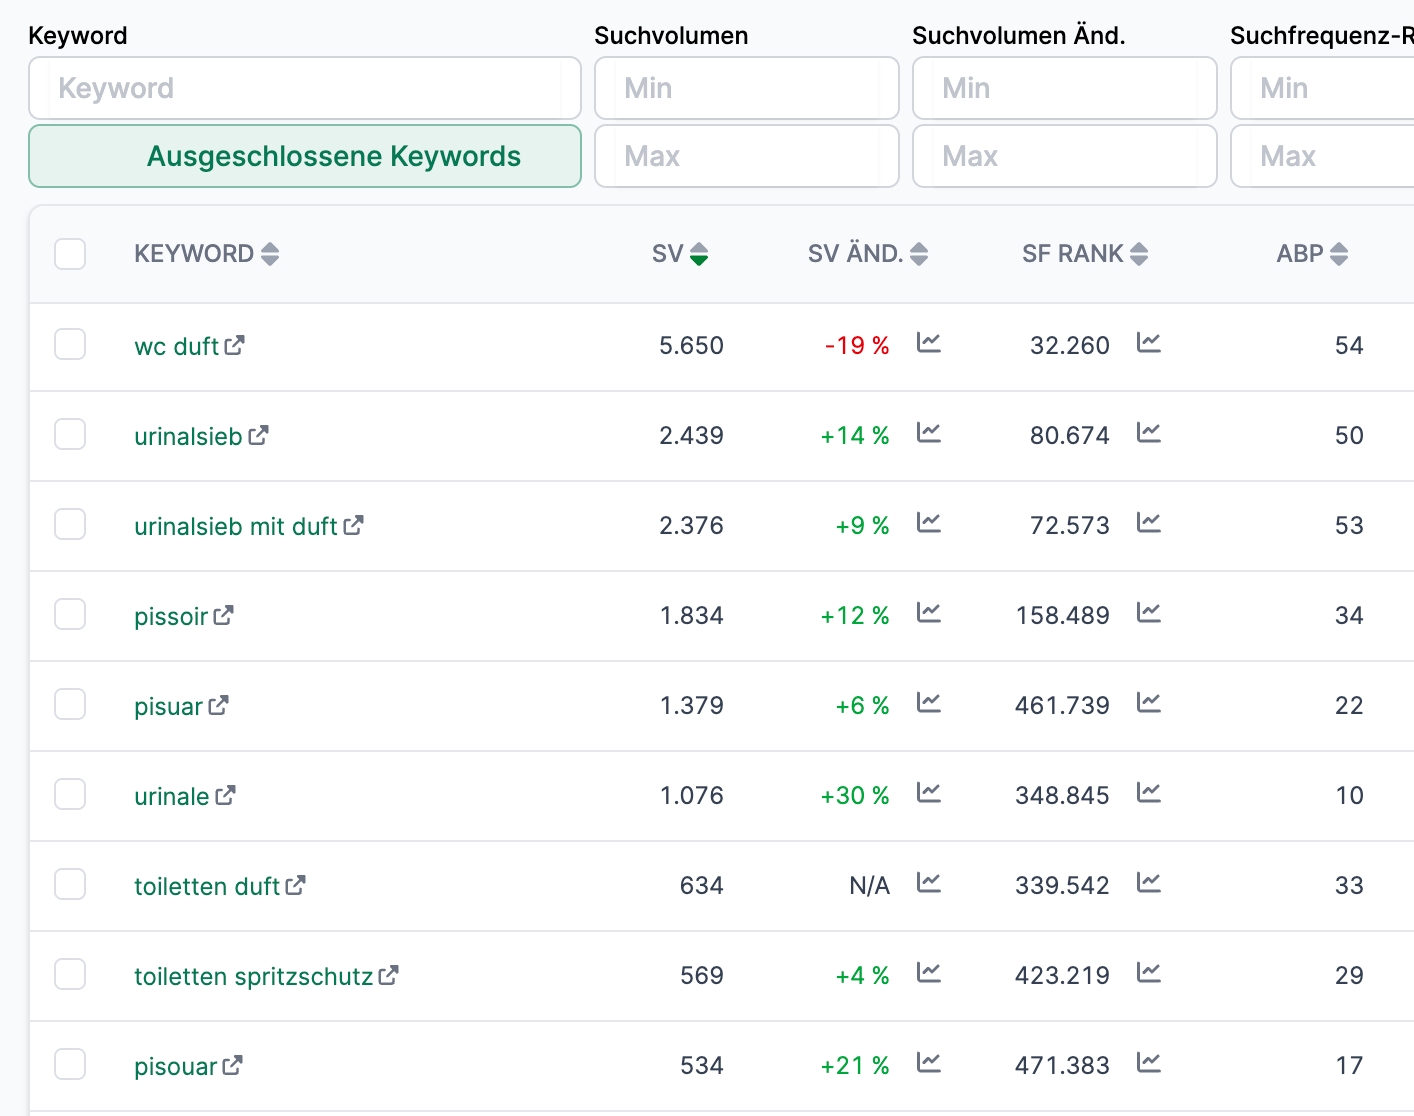
Task: Open pissoir keyword via external link icon
Action: (224, 614)
